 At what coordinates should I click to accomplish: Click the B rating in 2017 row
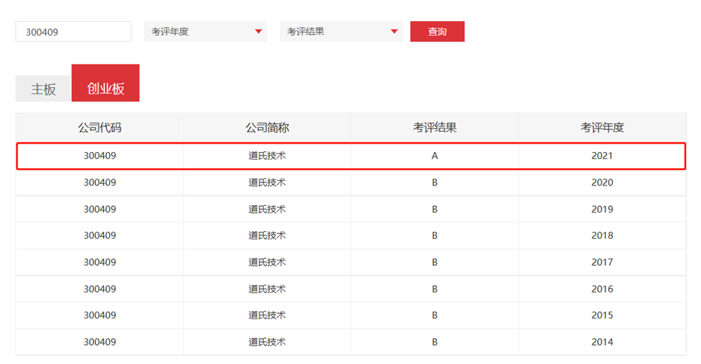435,262
